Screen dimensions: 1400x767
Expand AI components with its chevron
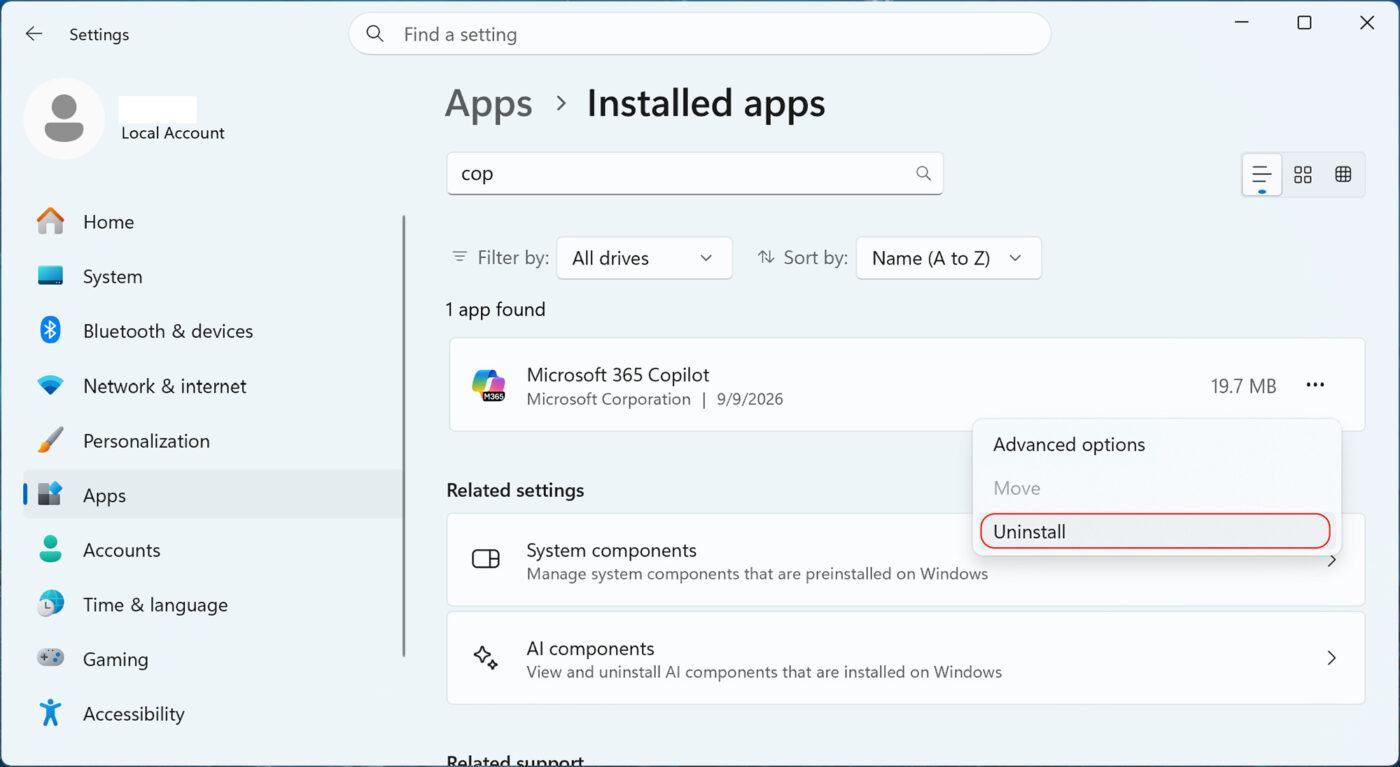tap(1331, 657)
